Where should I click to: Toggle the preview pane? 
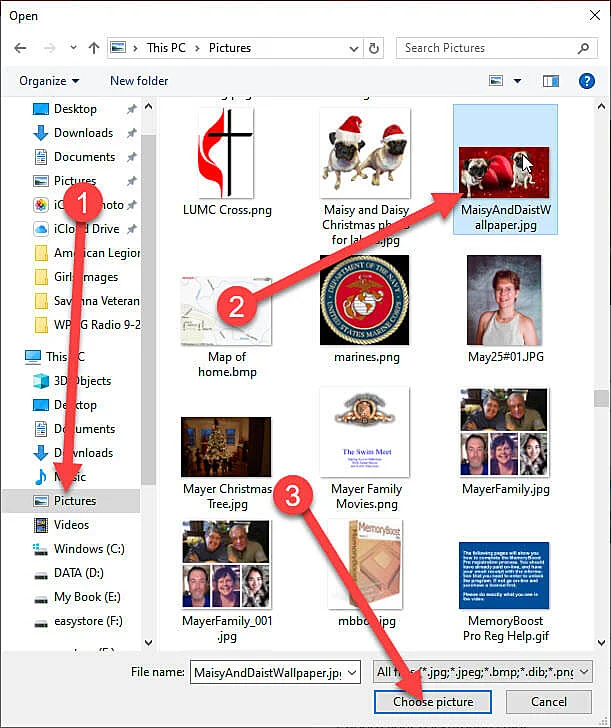[x=551, y=81]
